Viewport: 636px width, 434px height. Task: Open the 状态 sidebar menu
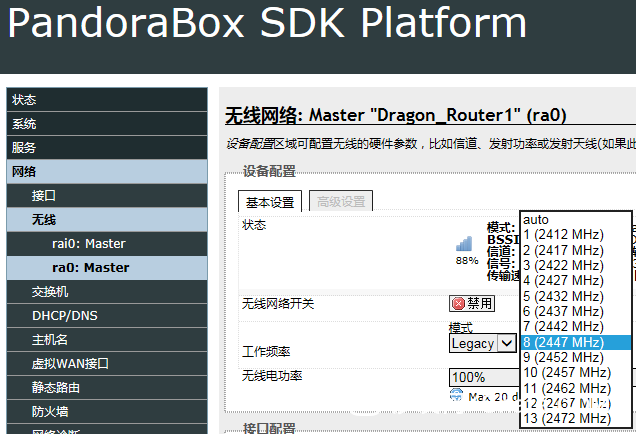point(107,99)
